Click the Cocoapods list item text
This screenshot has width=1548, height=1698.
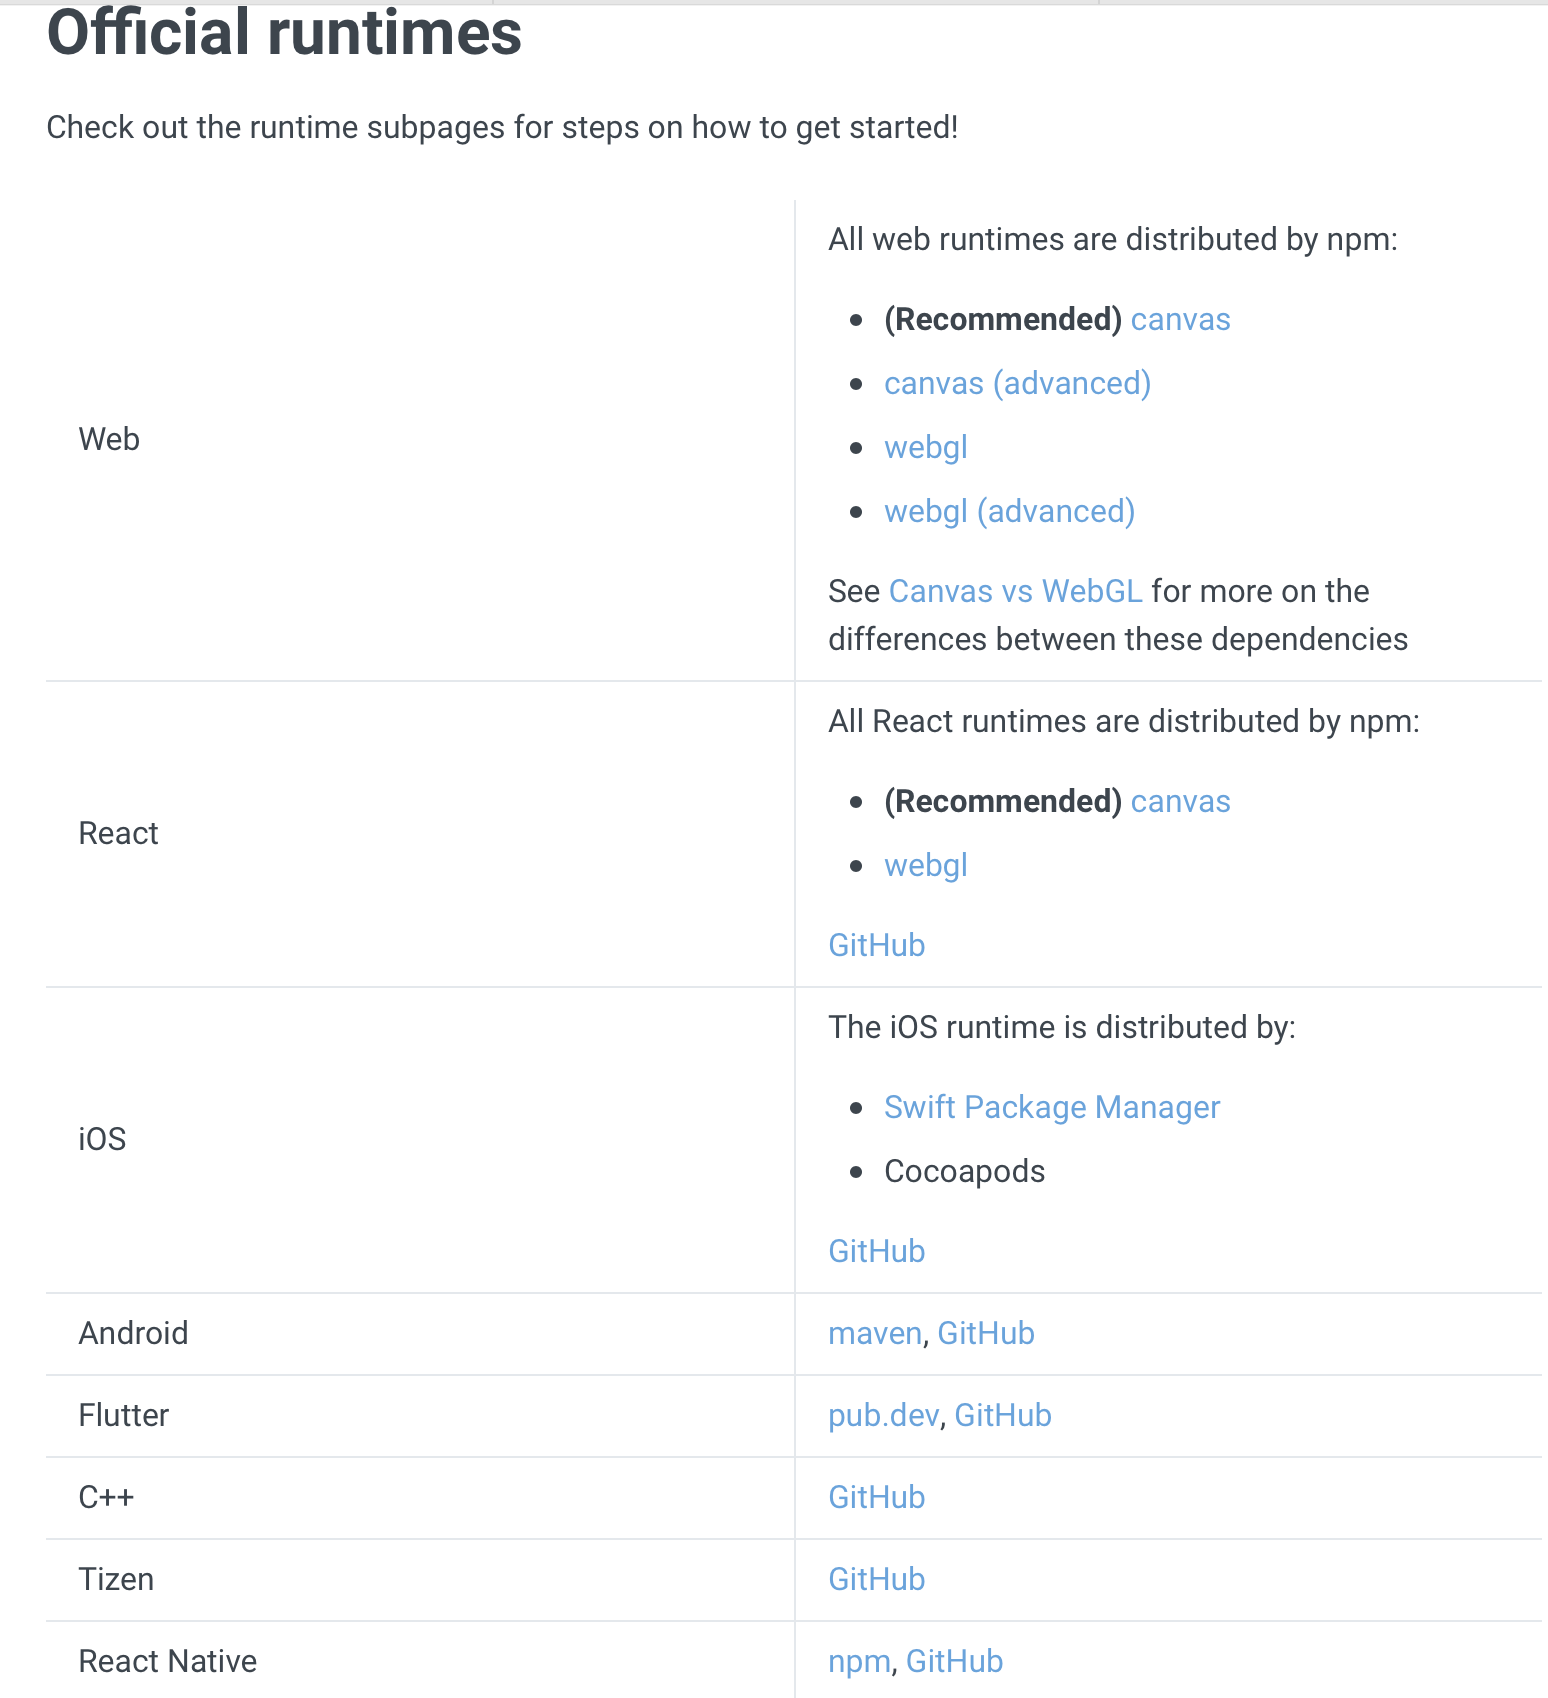pos(965,1171)
